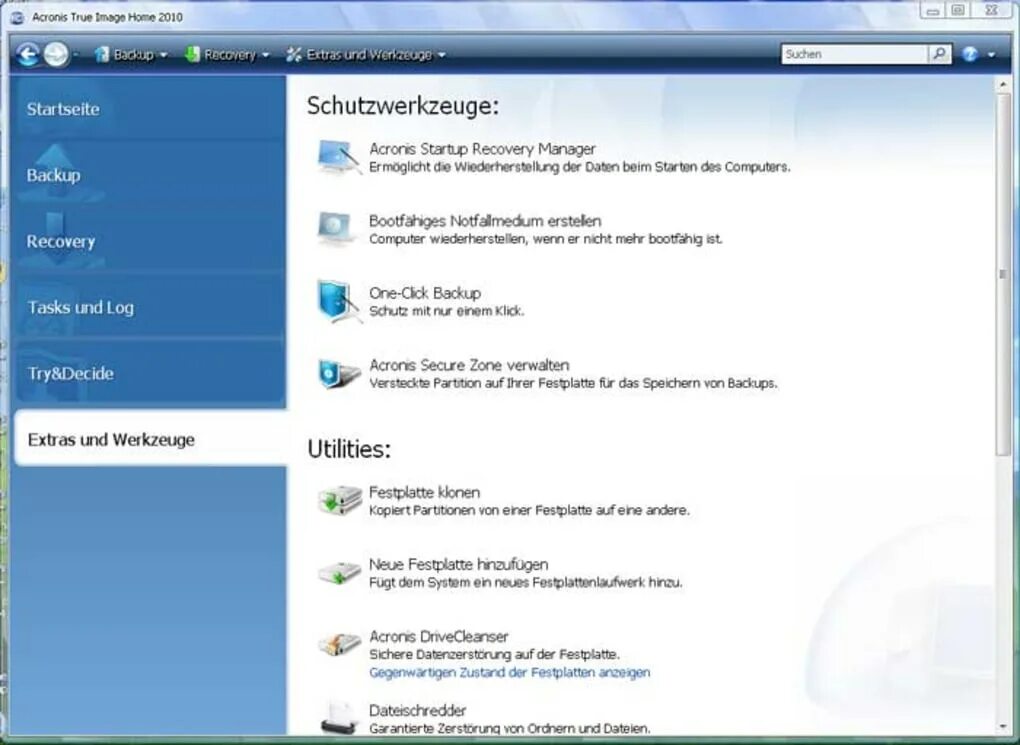
Task: Click the scrollbar up arrow
Action: point(1003,85)
